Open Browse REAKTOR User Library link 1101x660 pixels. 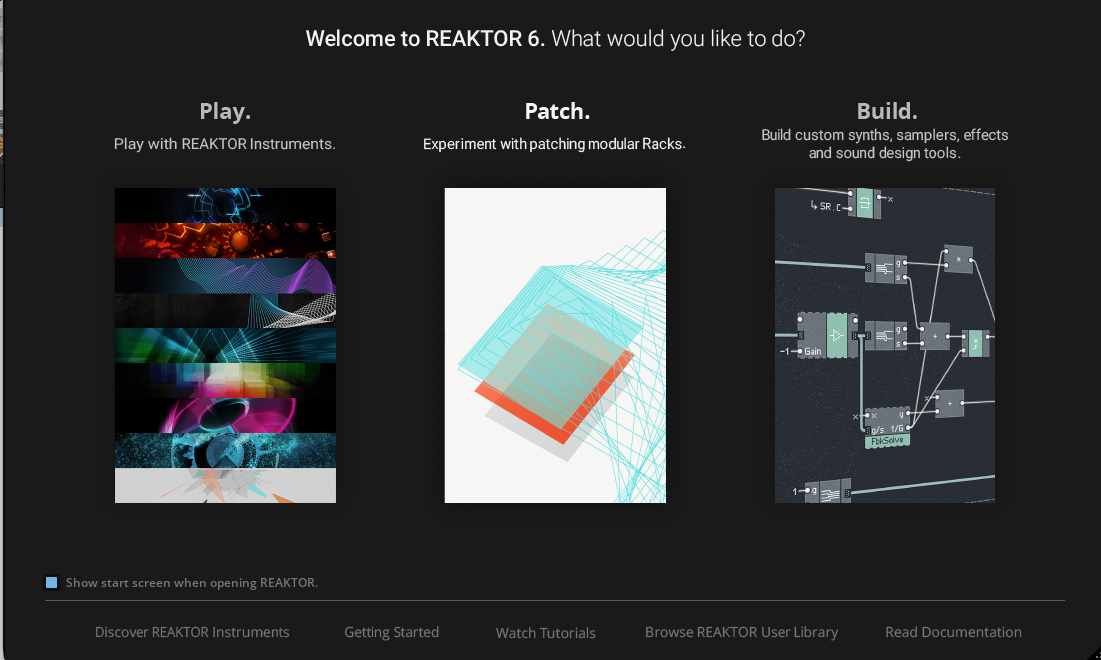(x=741, y=632)
